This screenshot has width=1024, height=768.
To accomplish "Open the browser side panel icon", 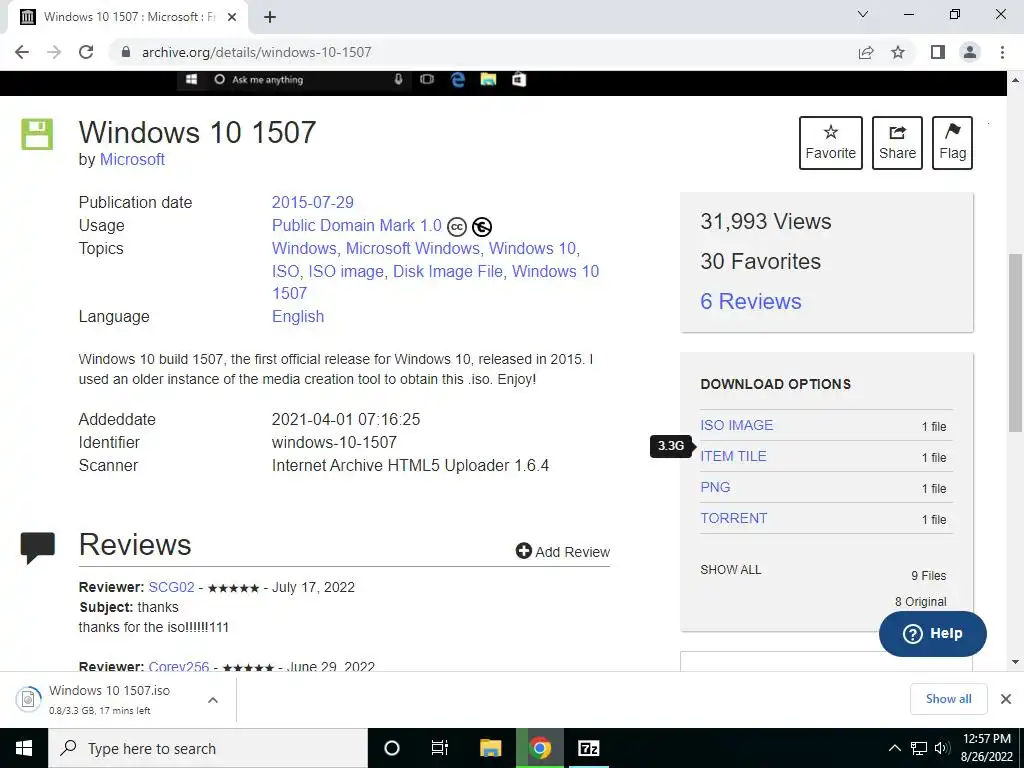I will click(938, 52).
